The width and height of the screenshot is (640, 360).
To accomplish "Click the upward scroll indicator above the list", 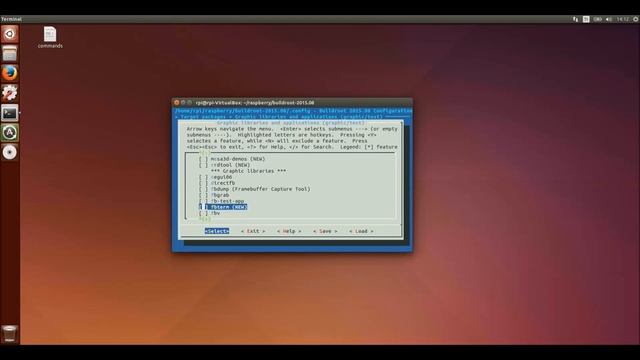I will point(205,153).
